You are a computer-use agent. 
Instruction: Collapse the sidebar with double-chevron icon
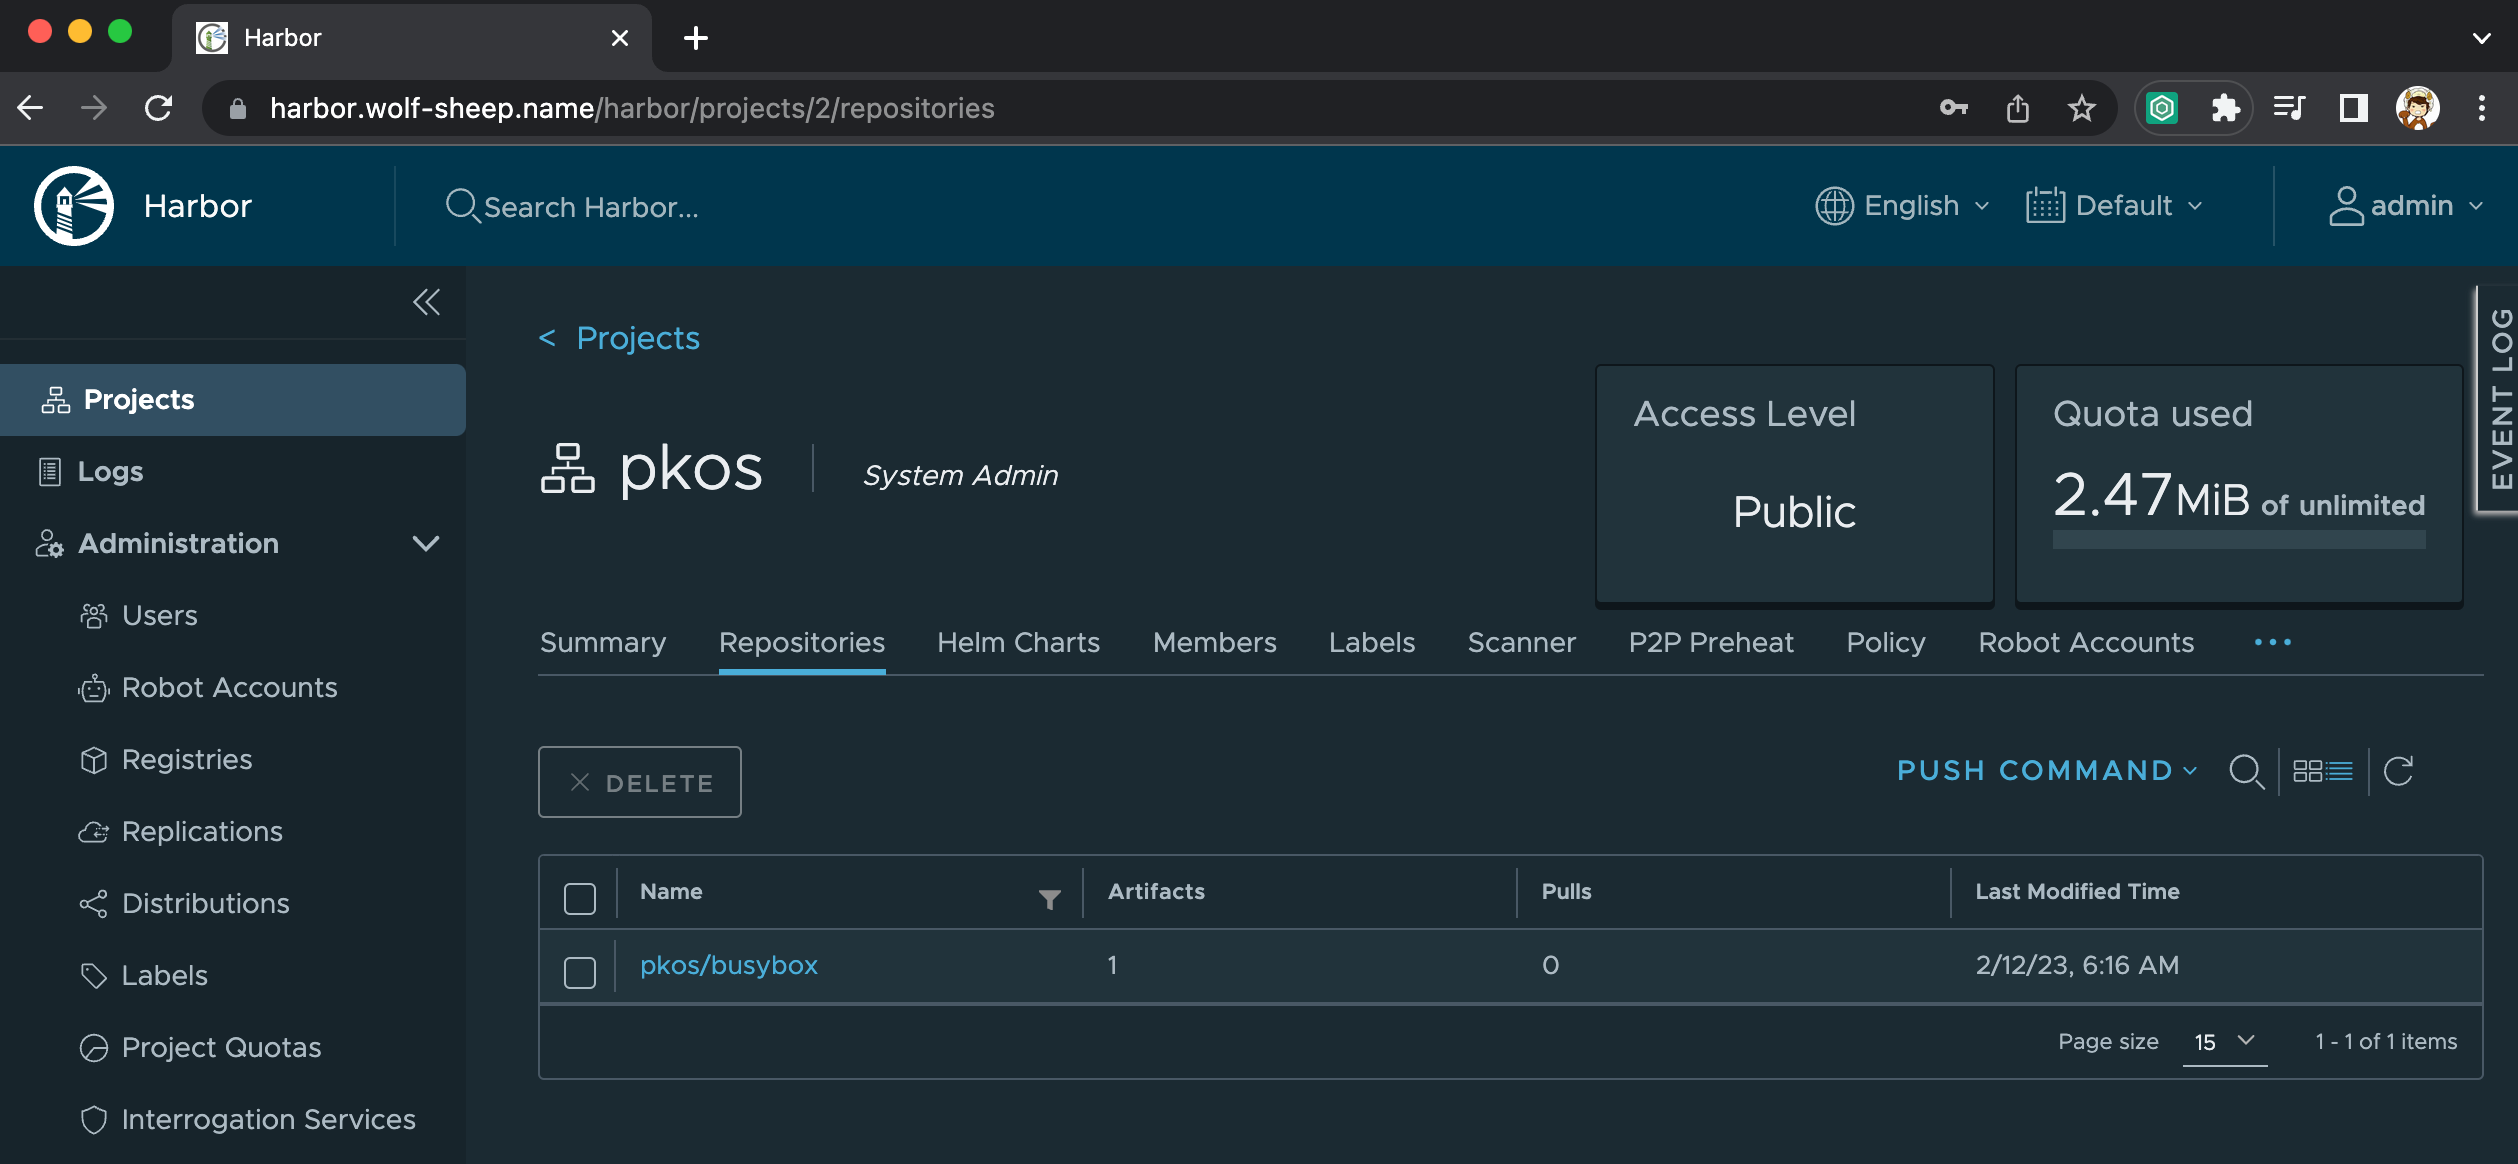tap(426, 302)
